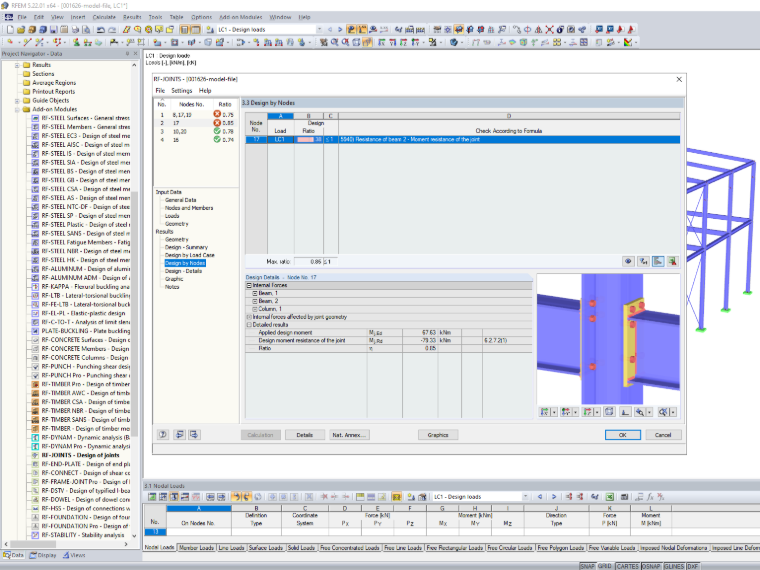Image resolution: width=760 pixels, height=570 pixels.
Task: Switch to the Surface Loads tab
Action: 266,548
